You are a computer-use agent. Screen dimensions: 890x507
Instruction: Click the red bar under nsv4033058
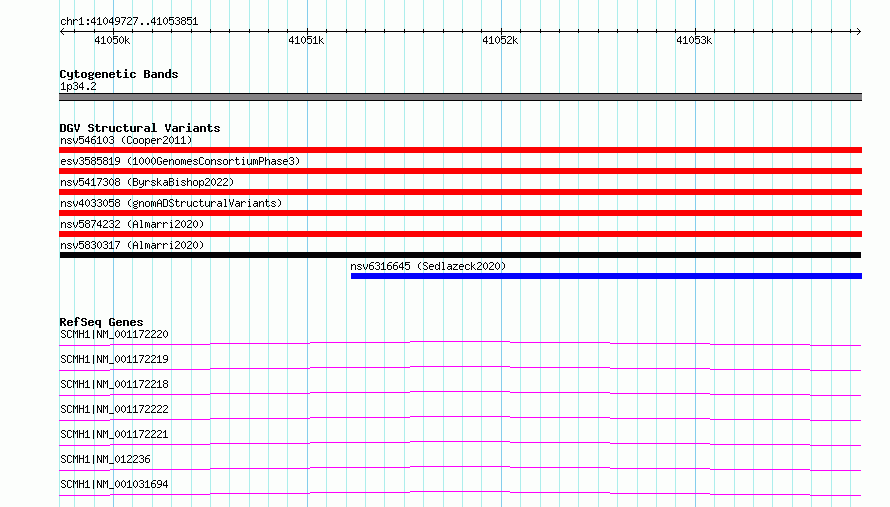(x=460, y=213)
